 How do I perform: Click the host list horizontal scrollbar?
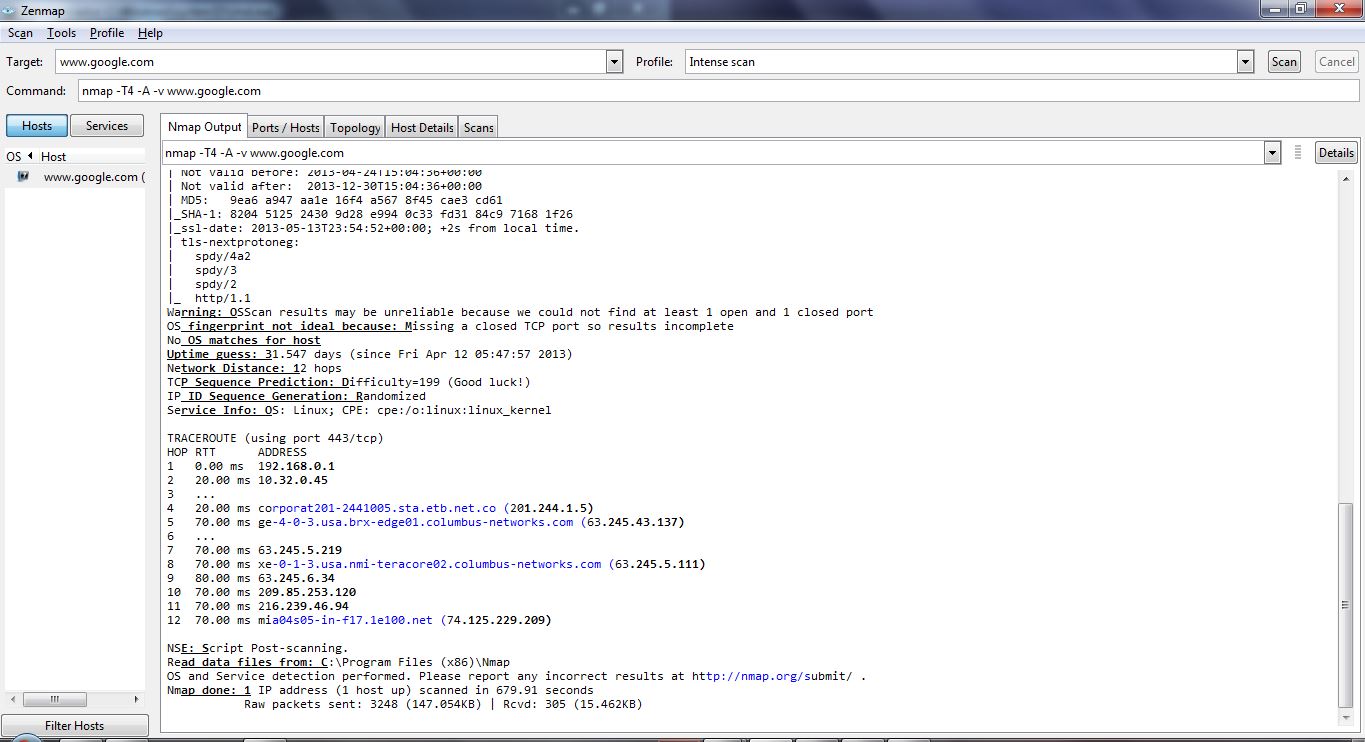coord(75,699)
